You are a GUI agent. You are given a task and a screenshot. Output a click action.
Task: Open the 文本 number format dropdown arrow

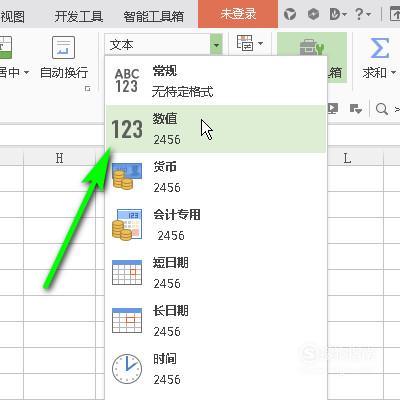coord(216,44)
